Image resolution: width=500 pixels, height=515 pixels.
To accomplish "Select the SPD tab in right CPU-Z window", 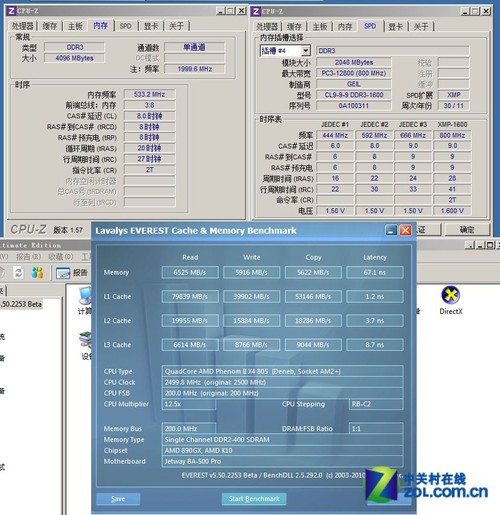I will [x=370, y=26].
